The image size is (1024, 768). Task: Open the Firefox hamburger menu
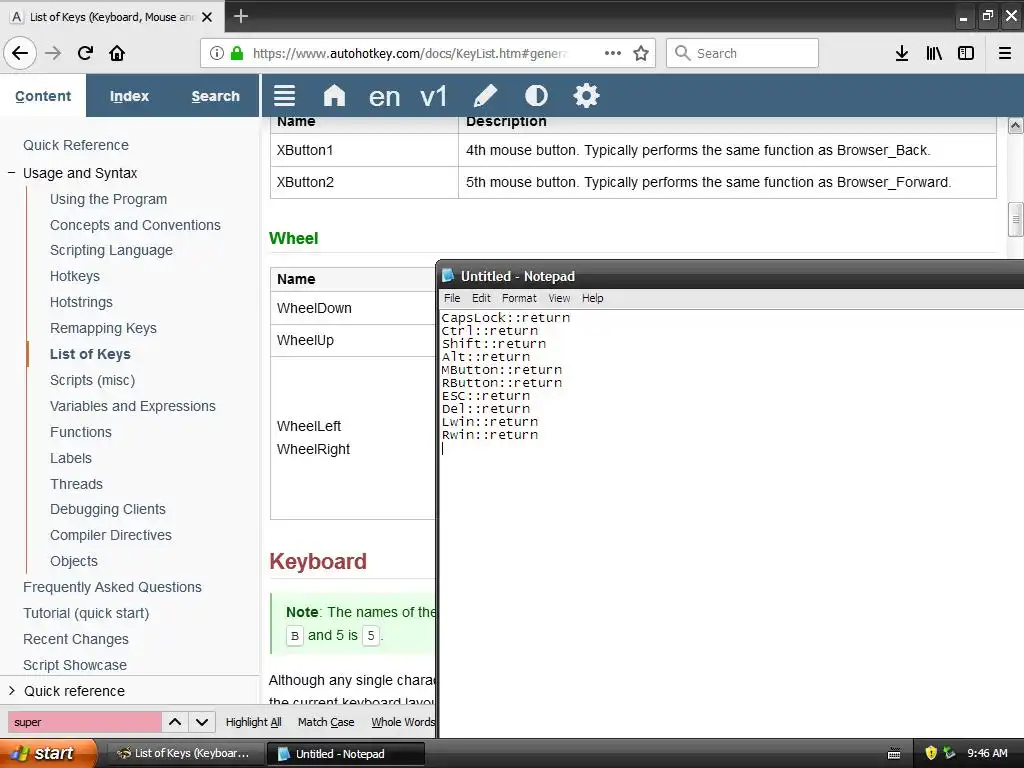point(1005,53)
